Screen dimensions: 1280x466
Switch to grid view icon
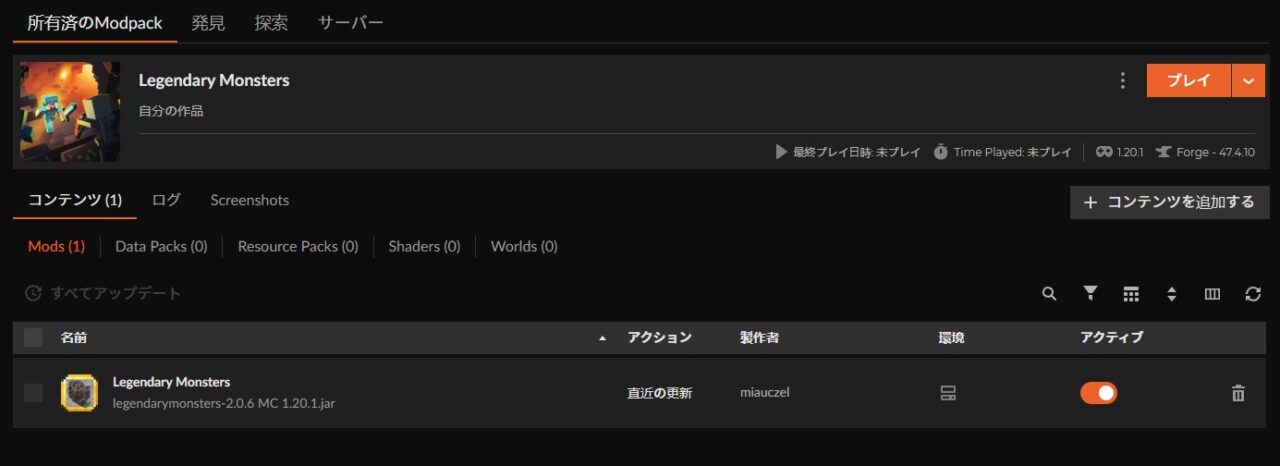point(1131,294)
